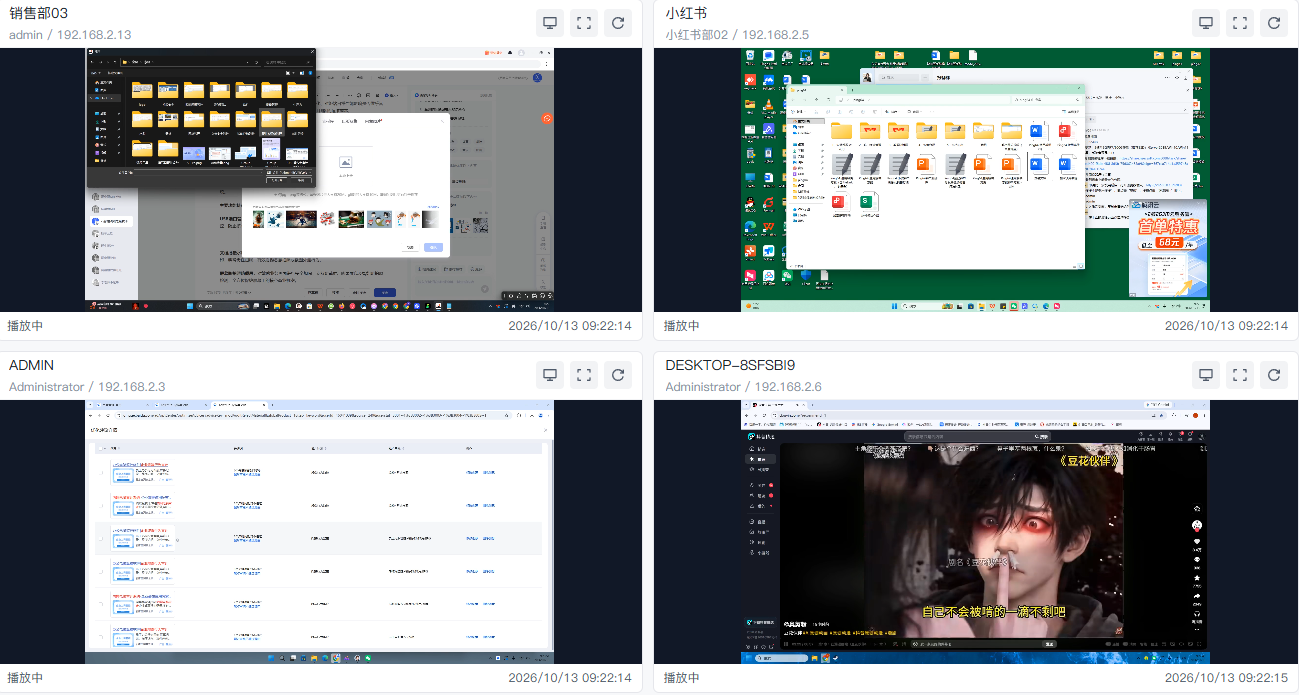Click the device name ADMIN

click(32, 365)
